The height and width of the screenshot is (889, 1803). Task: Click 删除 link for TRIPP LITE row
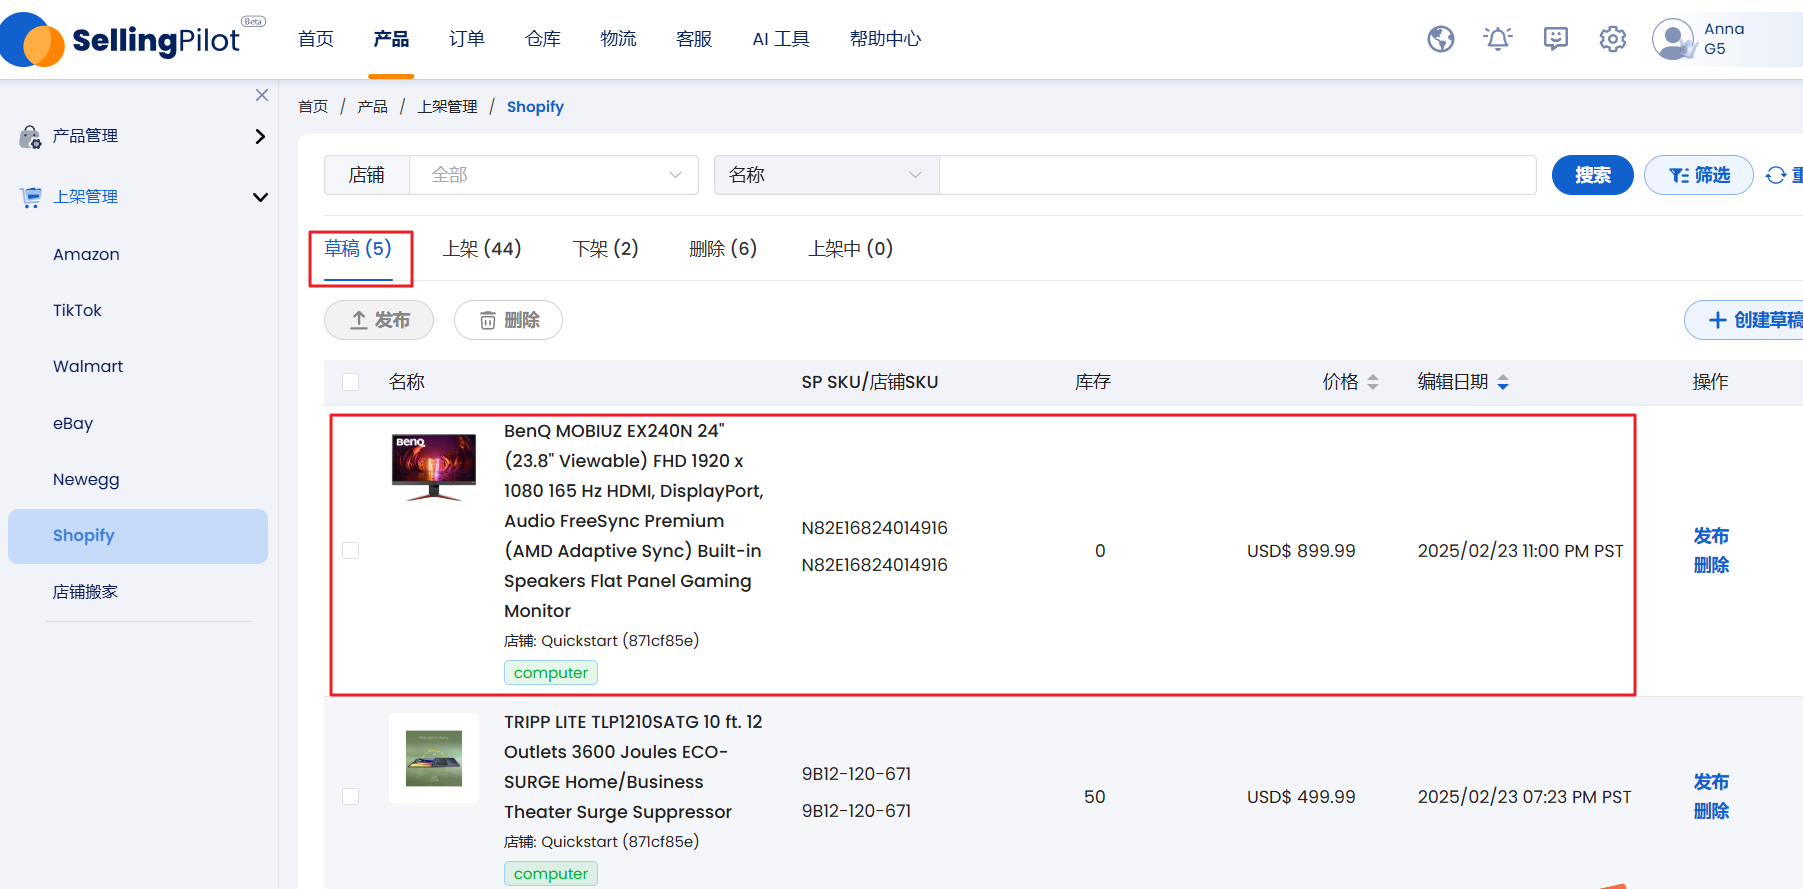[x=1711, y=811]
